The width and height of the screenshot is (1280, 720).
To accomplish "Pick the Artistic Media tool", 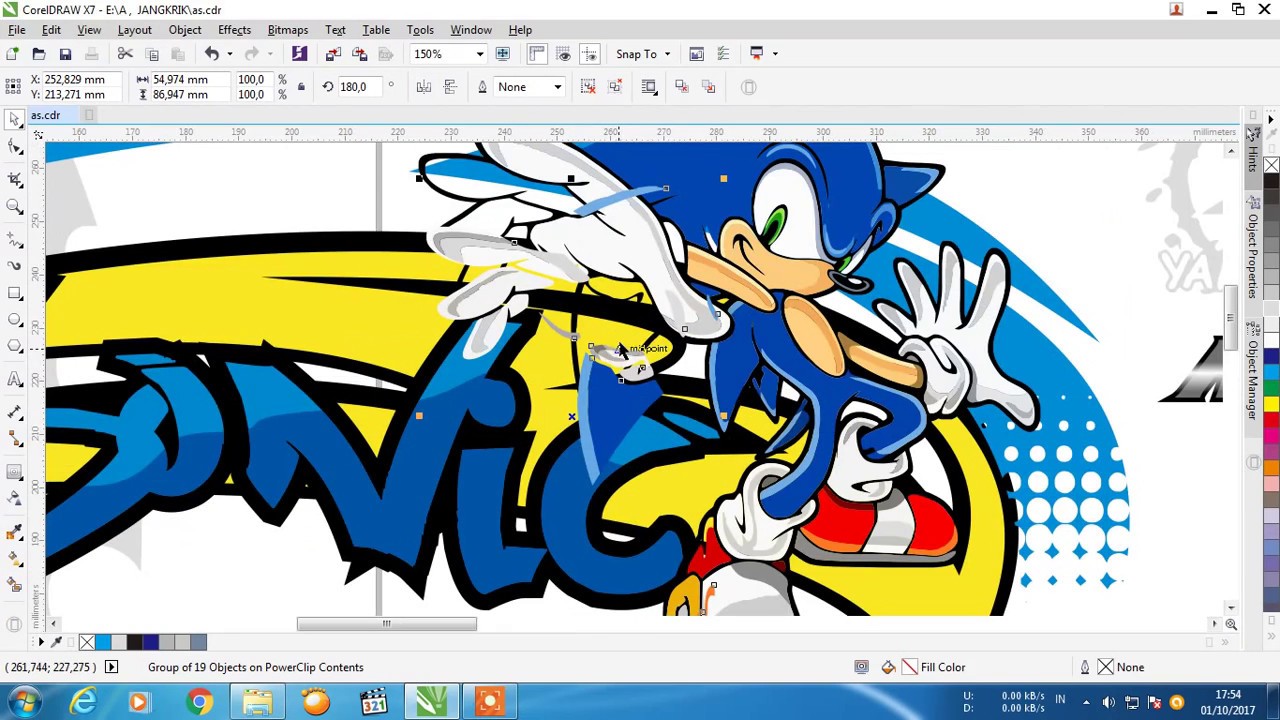I will (x=15, y=265).
